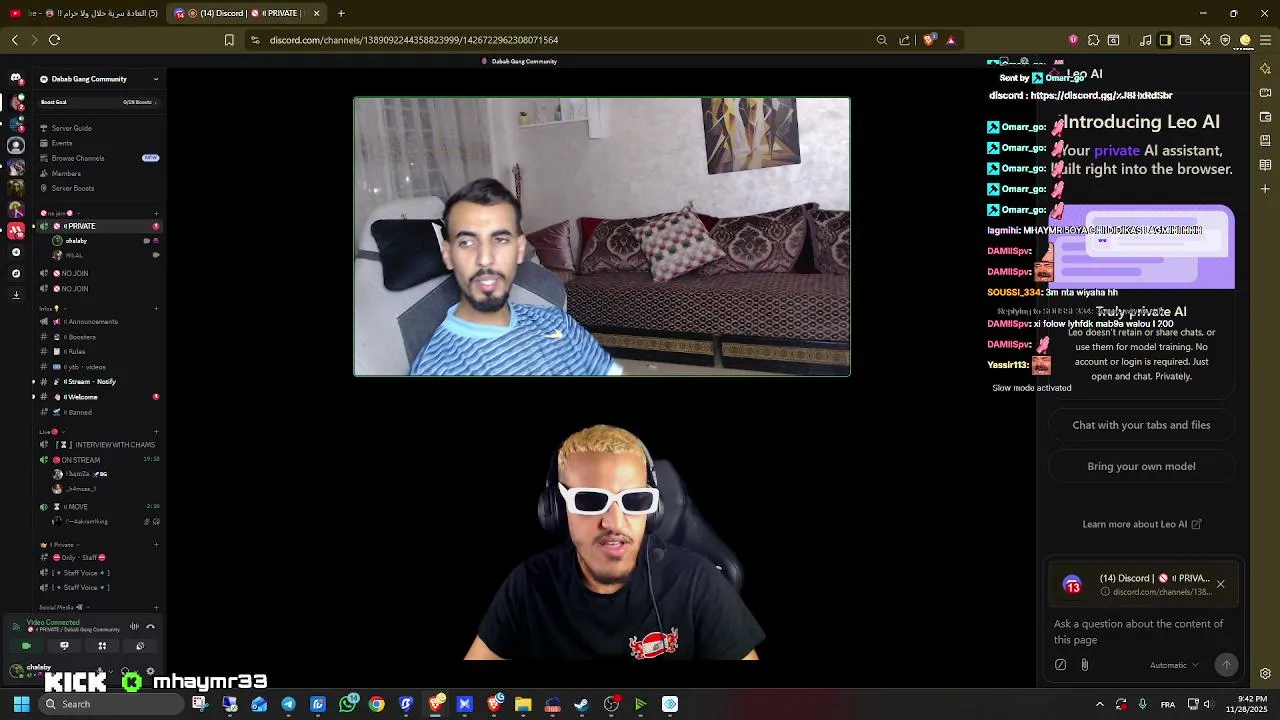Toggle soundboard button in voice panel
This screenshot has height=720, width=1280.
[140, 646]
